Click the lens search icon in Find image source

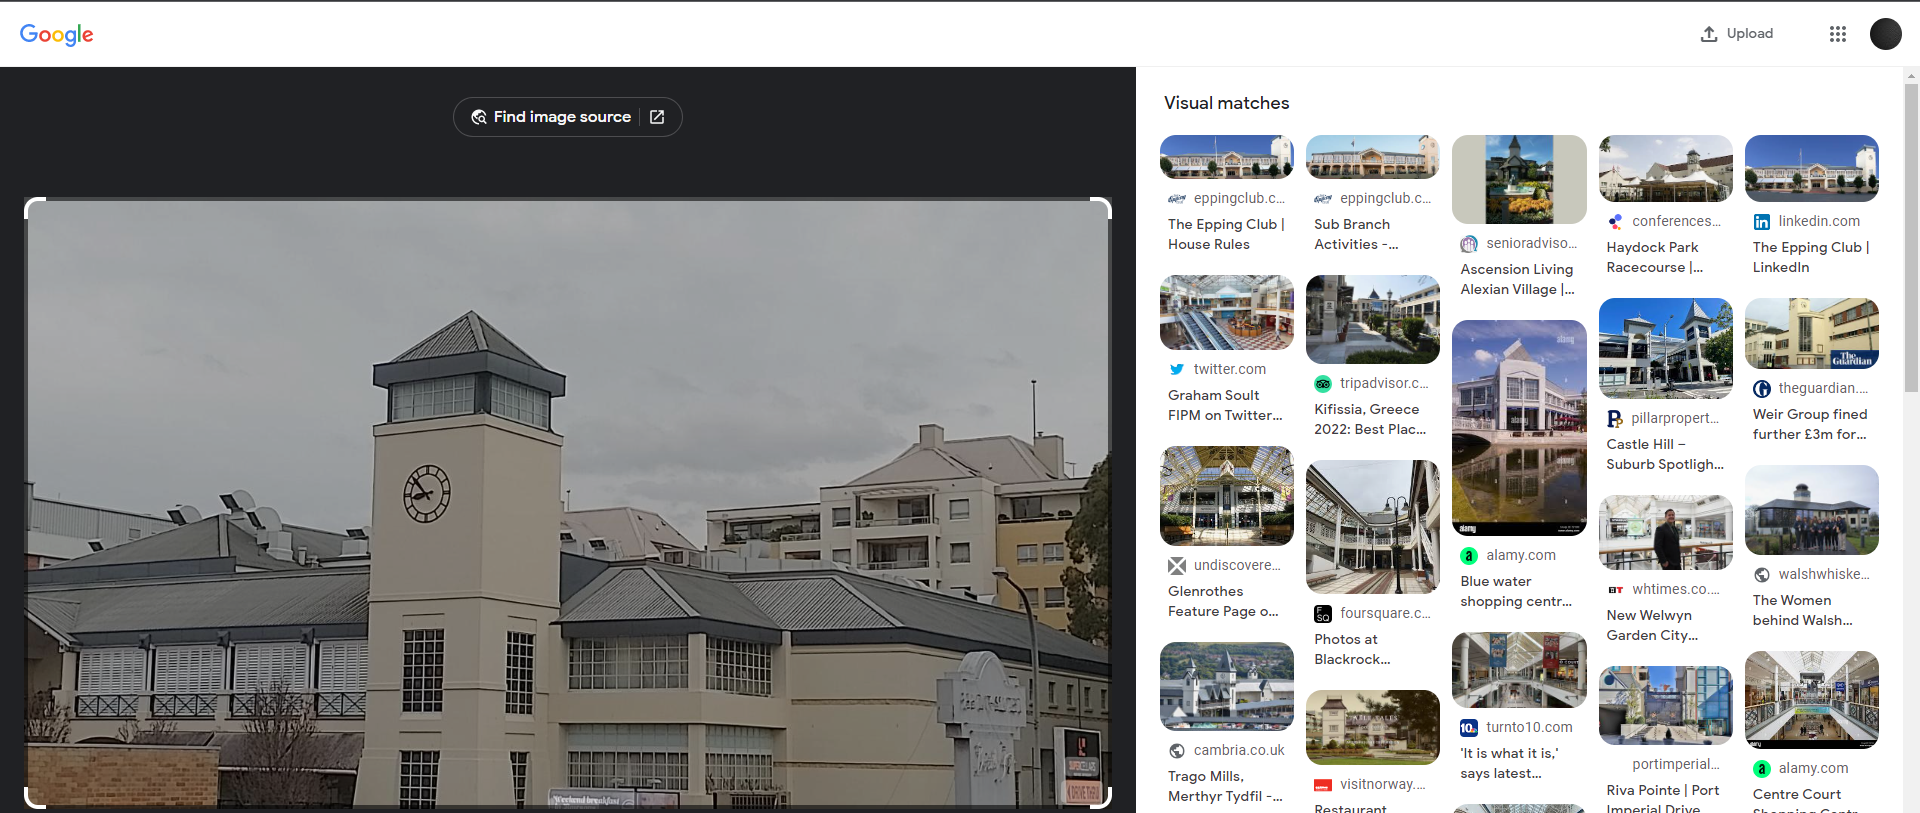479,117
